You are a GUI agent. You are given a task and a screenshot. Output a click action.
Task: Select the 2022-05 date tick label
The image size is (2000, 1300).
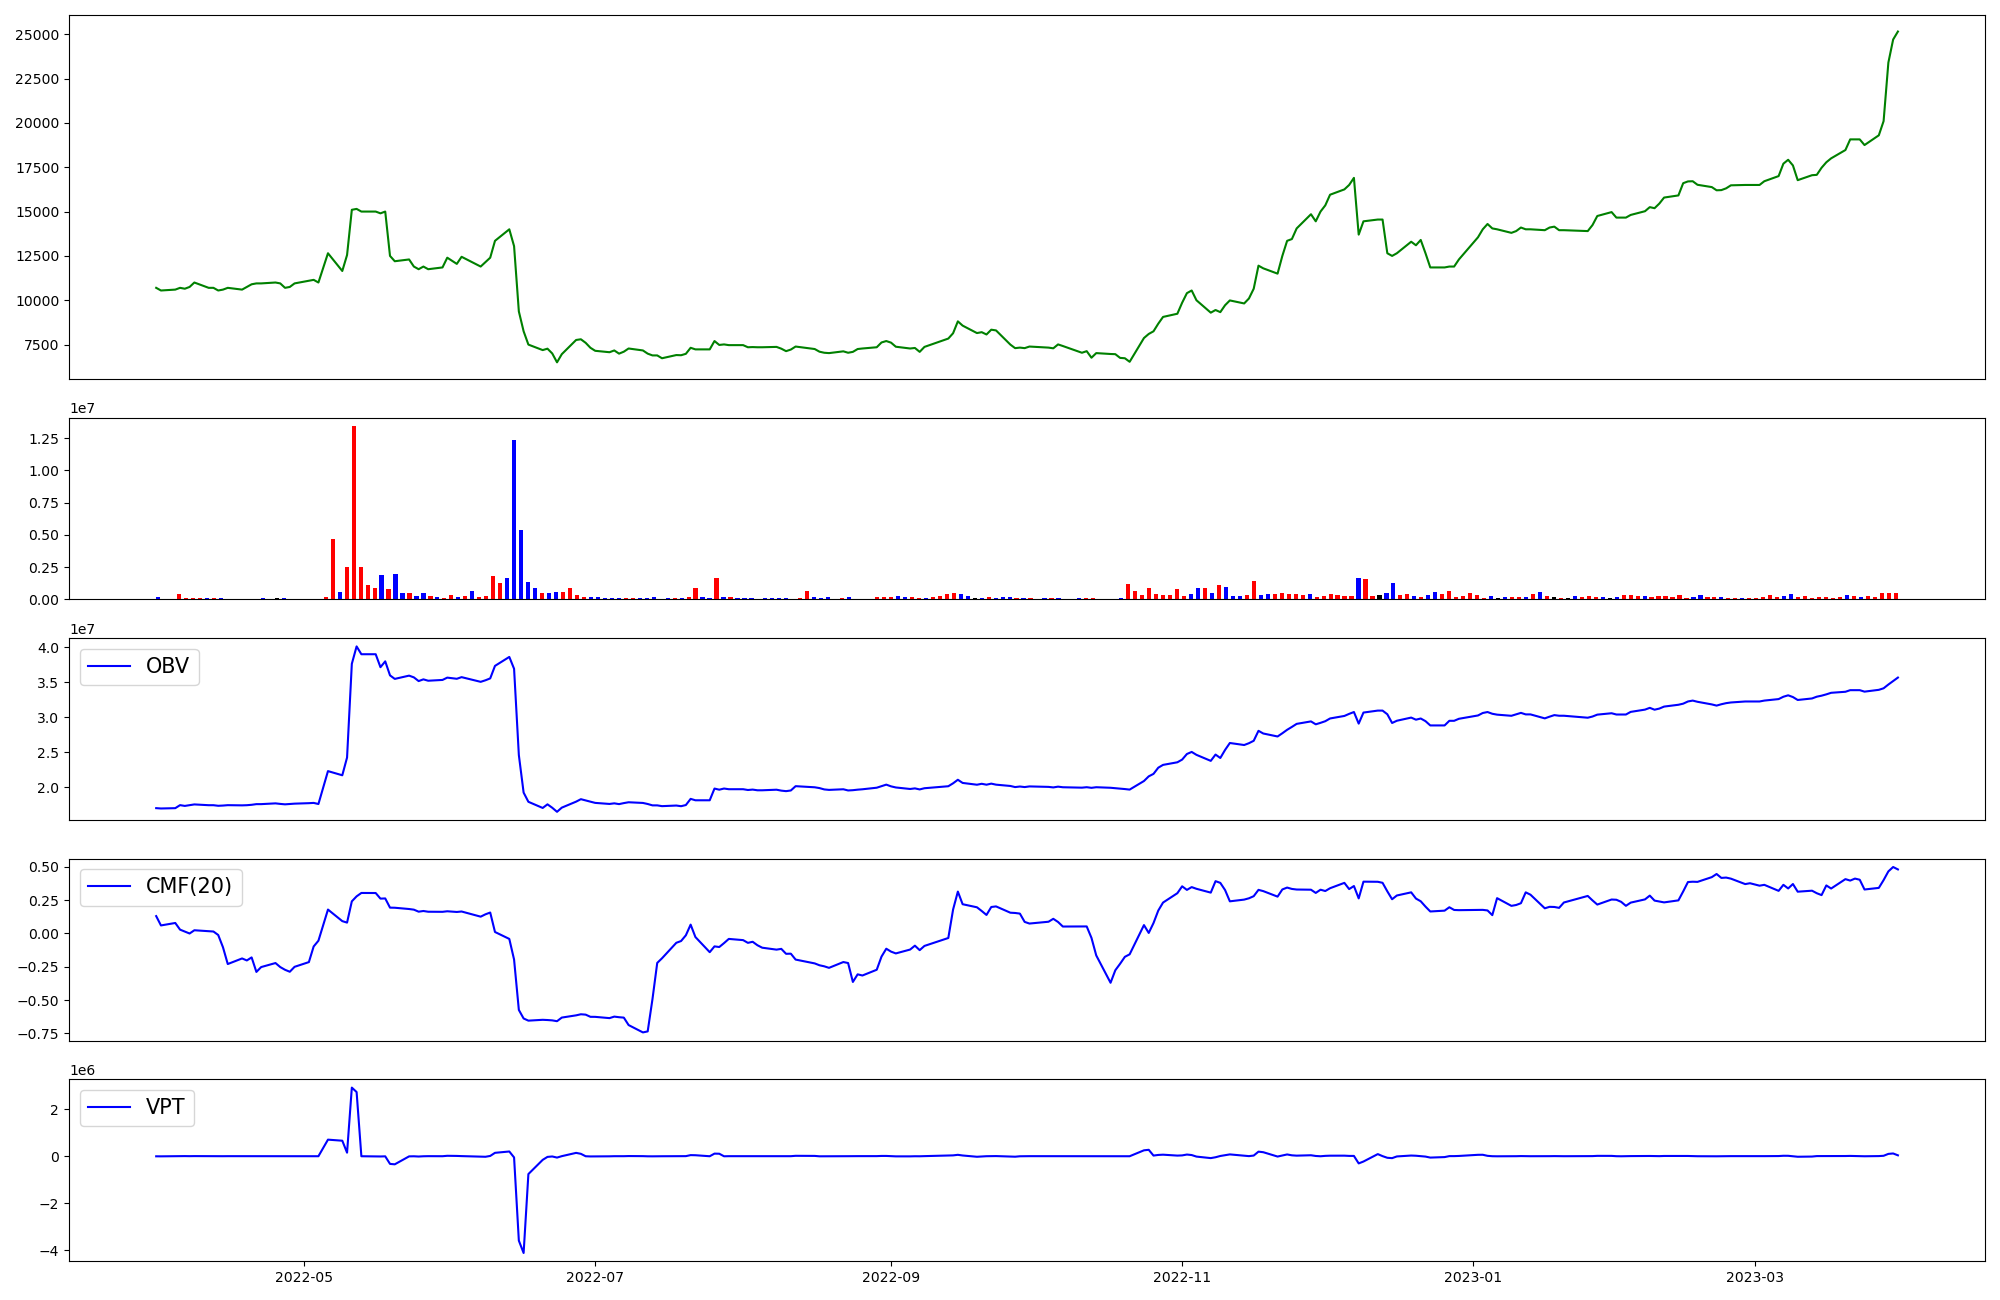(303, 1277)
